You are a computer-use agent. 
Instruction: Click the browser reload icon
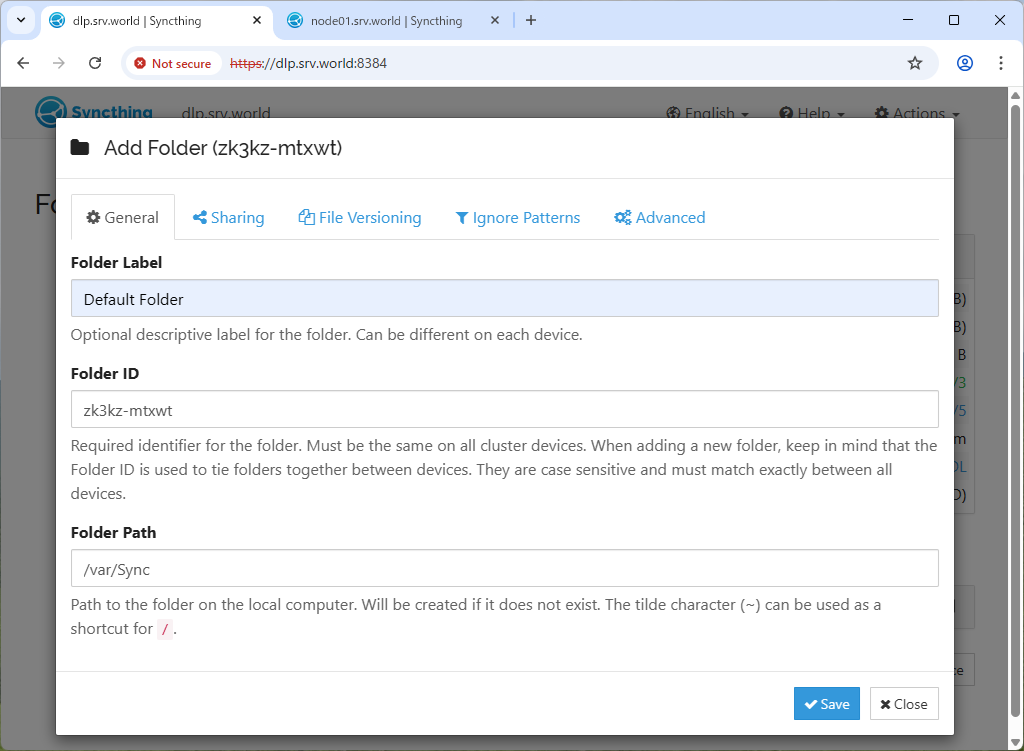click(x=95, y=63)
